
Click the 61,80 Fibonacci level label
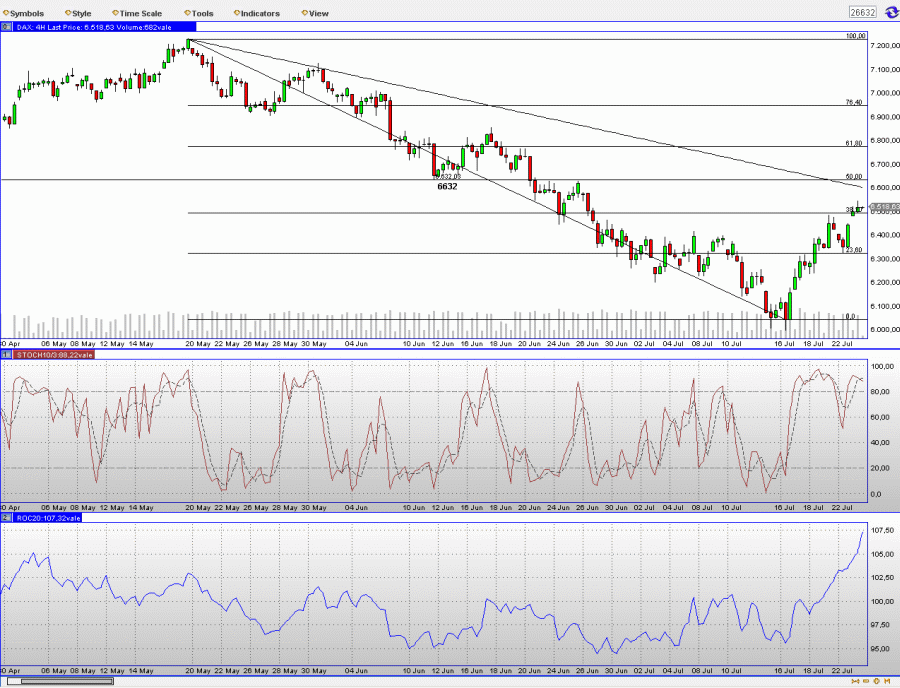(x=854, y=143)
